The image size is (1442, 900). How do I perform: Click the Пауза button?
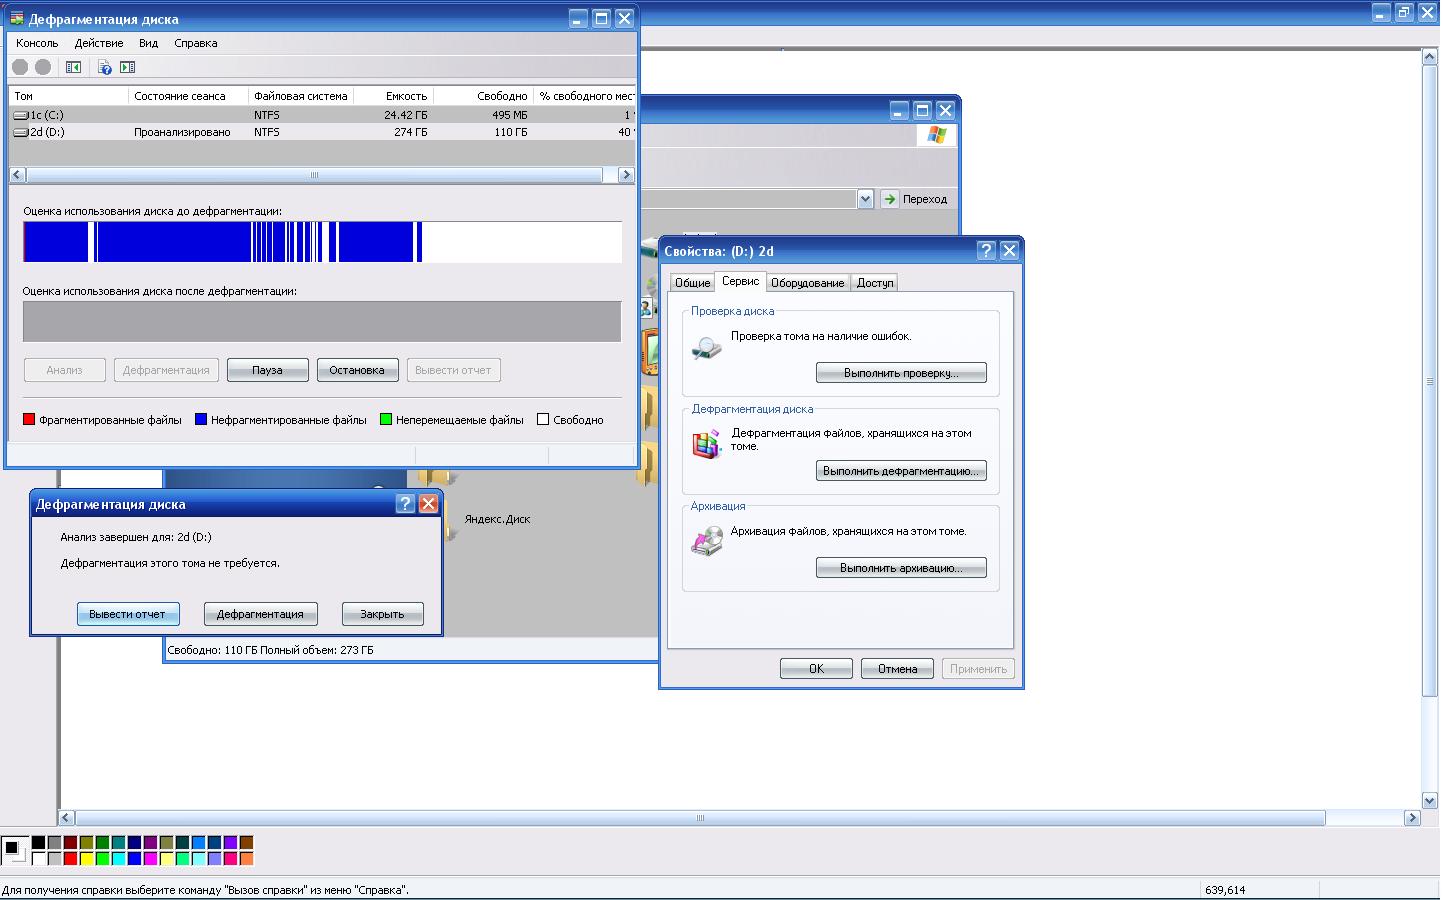pyautogui.click(x=267, y=370)
